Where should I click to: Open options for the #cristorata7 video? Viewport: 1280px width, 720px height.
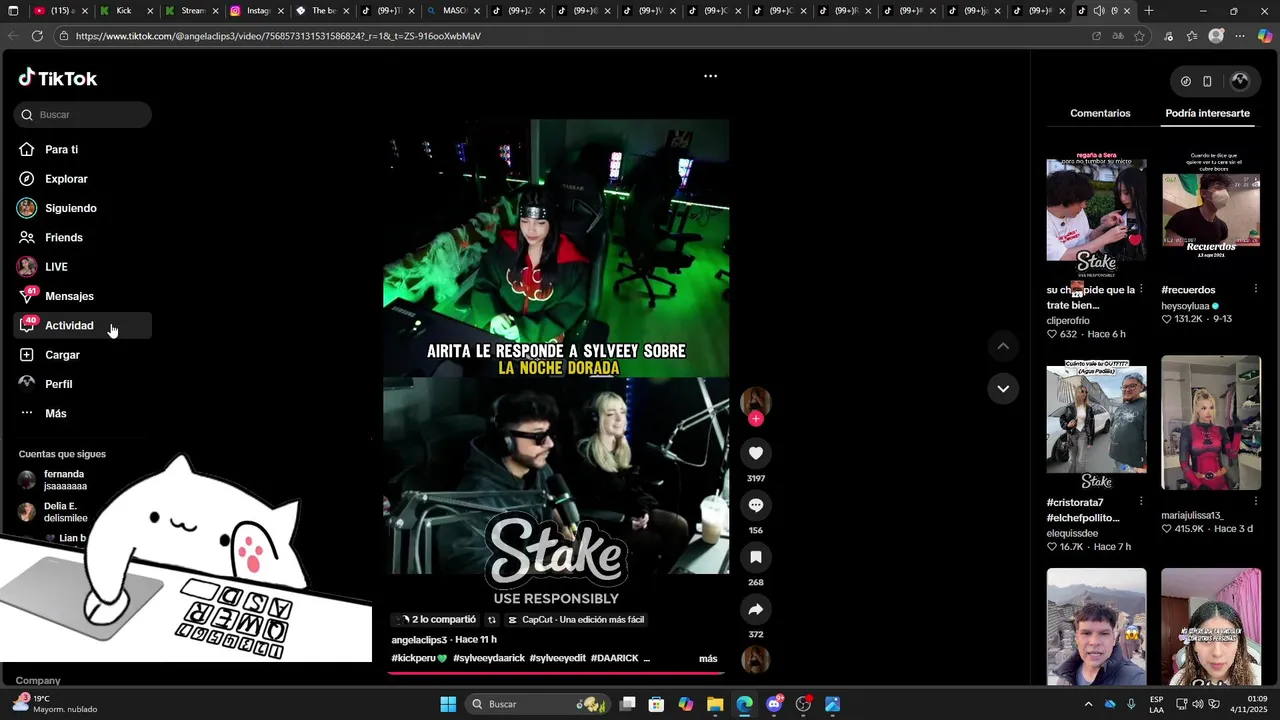(1141, 503)
